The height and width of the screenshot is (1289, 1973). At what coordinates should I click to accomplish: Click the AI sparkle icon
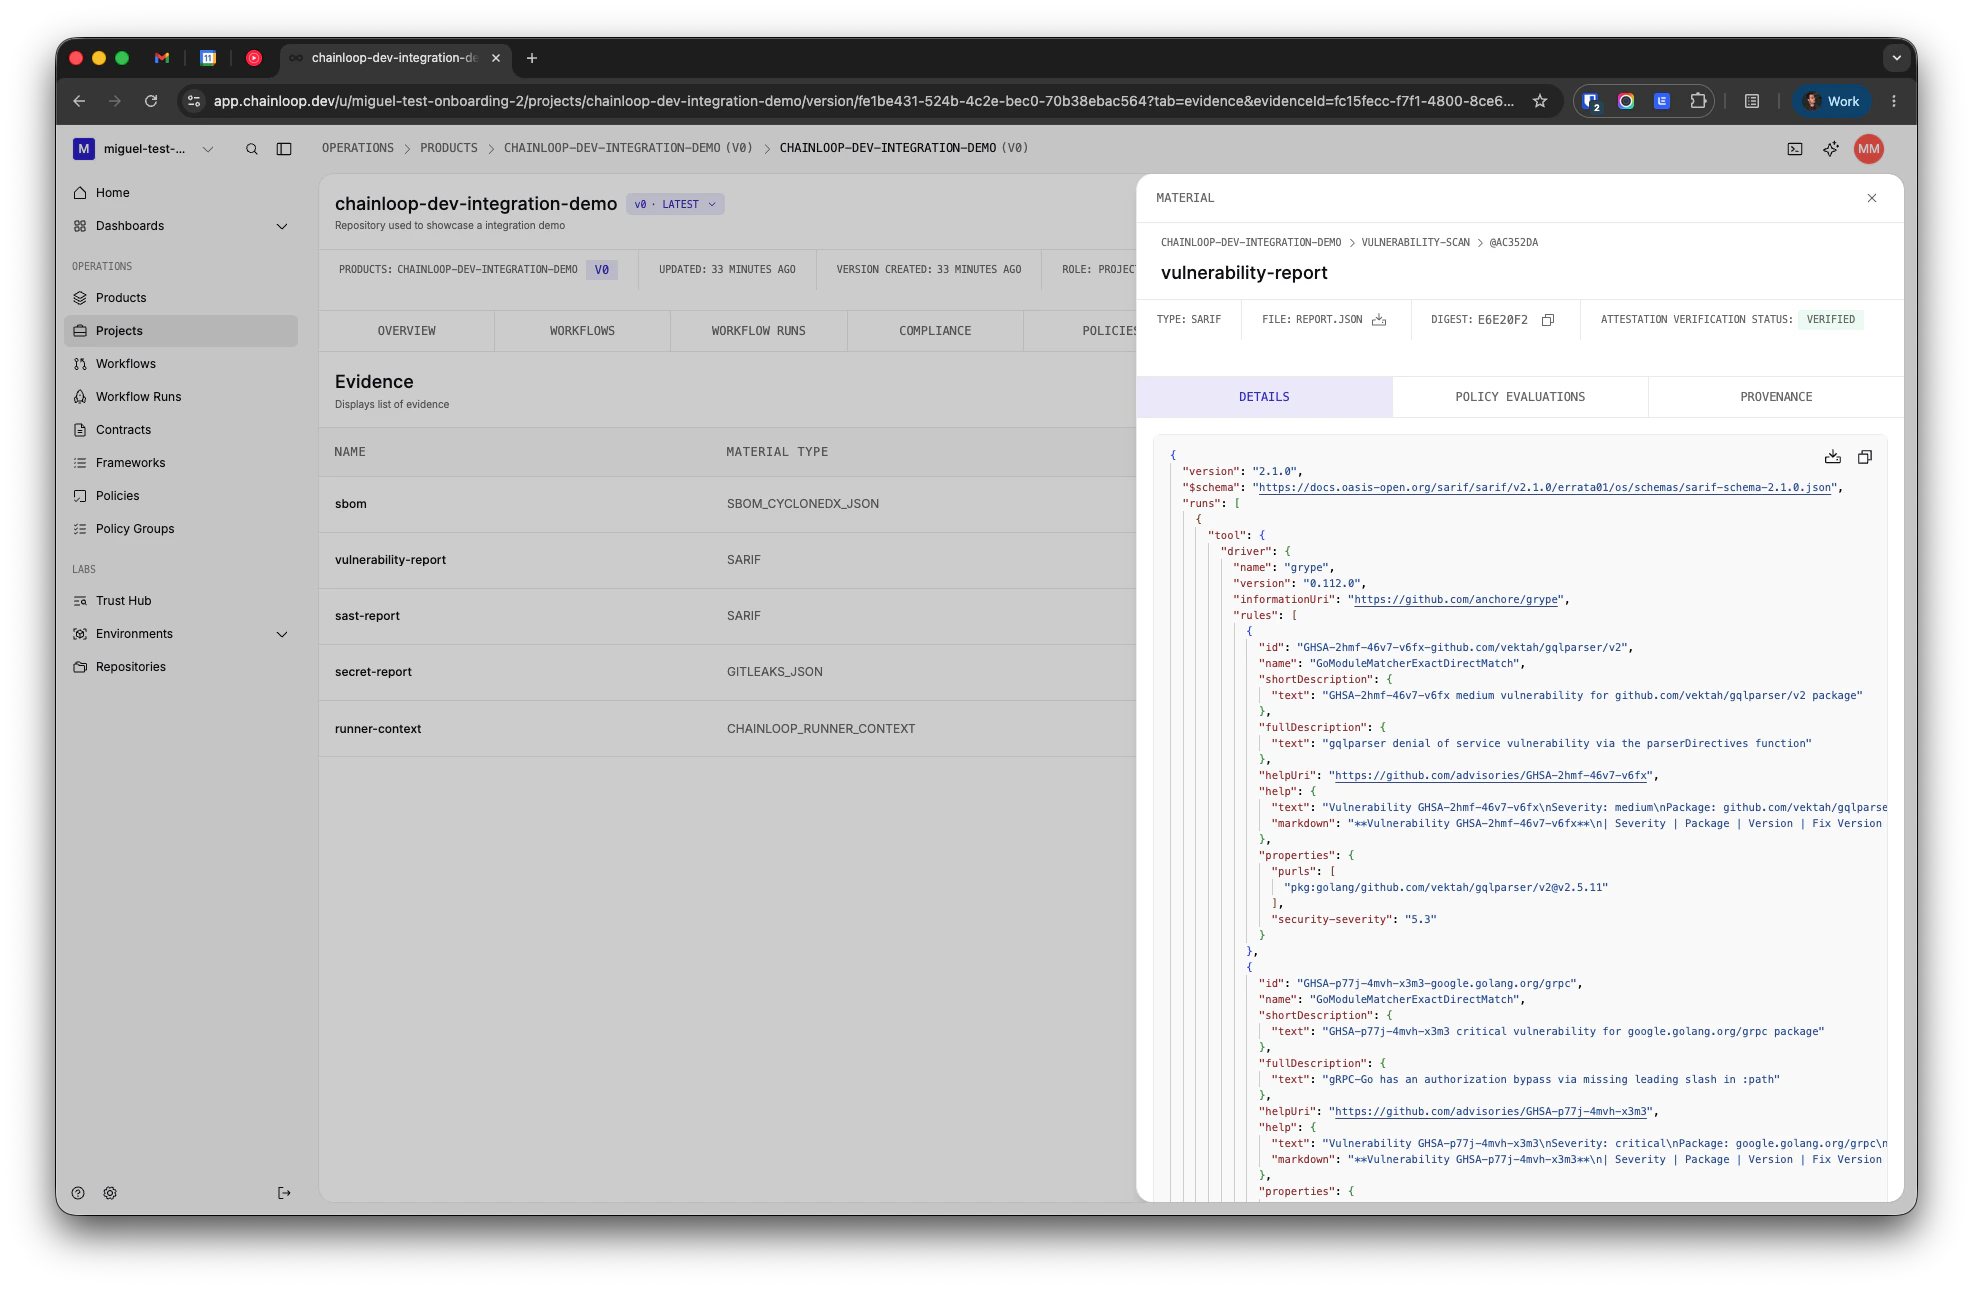(1831, 149)
